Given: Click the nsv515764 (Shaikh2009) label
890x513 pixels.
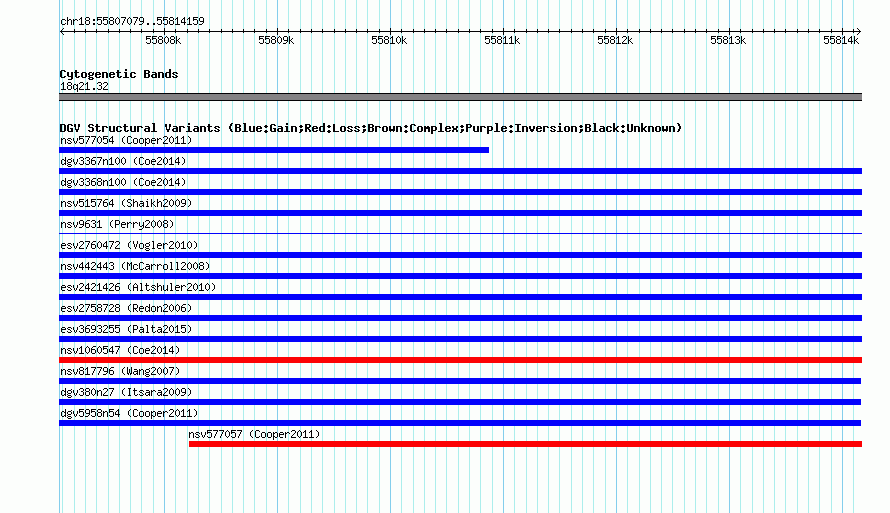Looking at the screenshot, I should [x=126, y=203].
